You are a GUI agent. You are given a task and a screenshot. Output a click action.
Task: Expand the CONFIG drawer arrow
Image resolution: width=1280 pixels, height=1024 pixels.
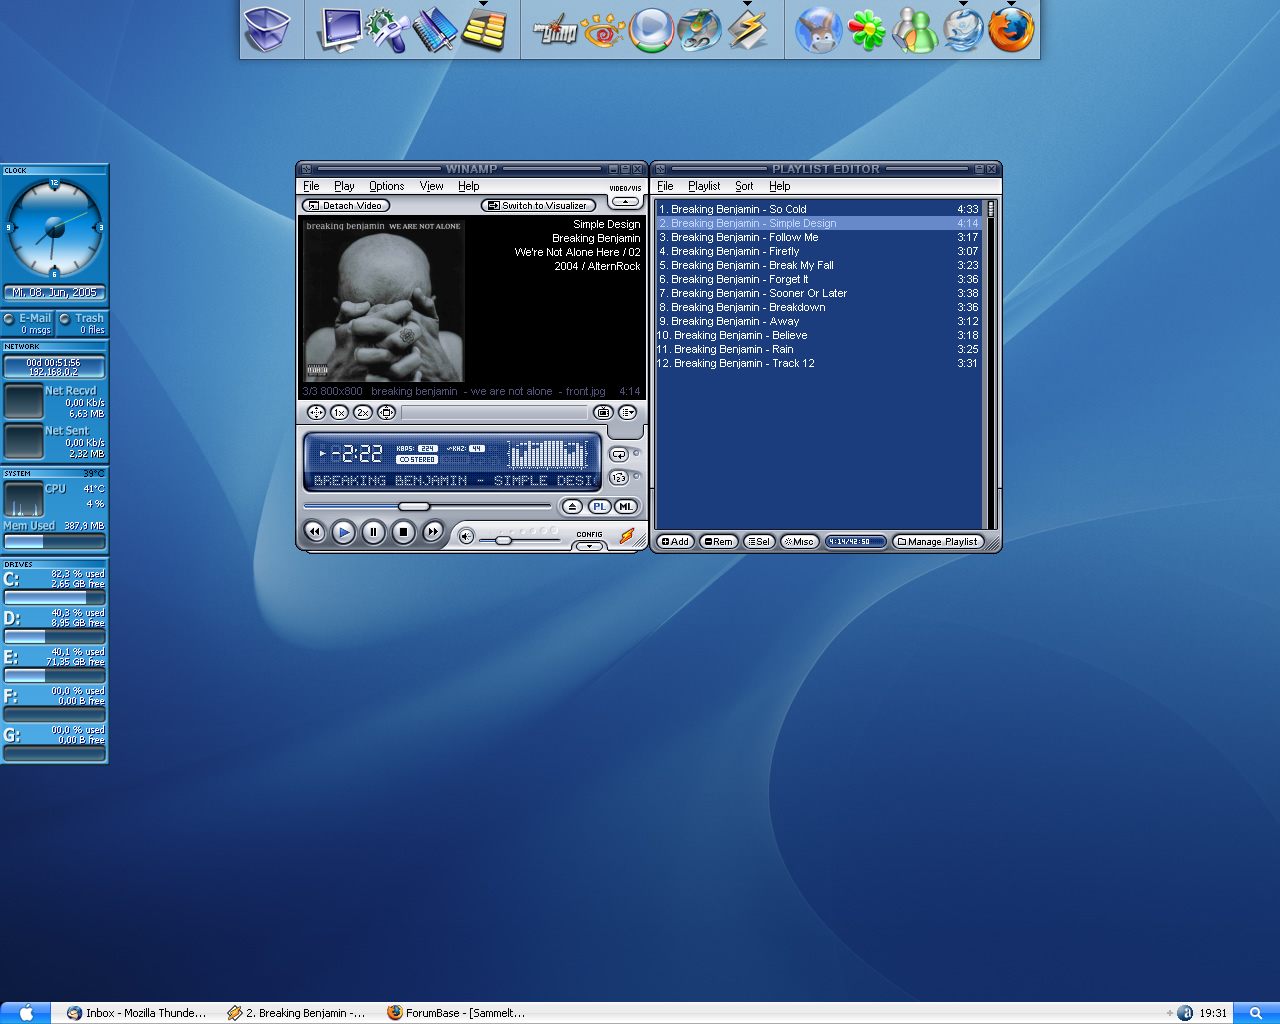pyautogui.click(x=590, y=546)
